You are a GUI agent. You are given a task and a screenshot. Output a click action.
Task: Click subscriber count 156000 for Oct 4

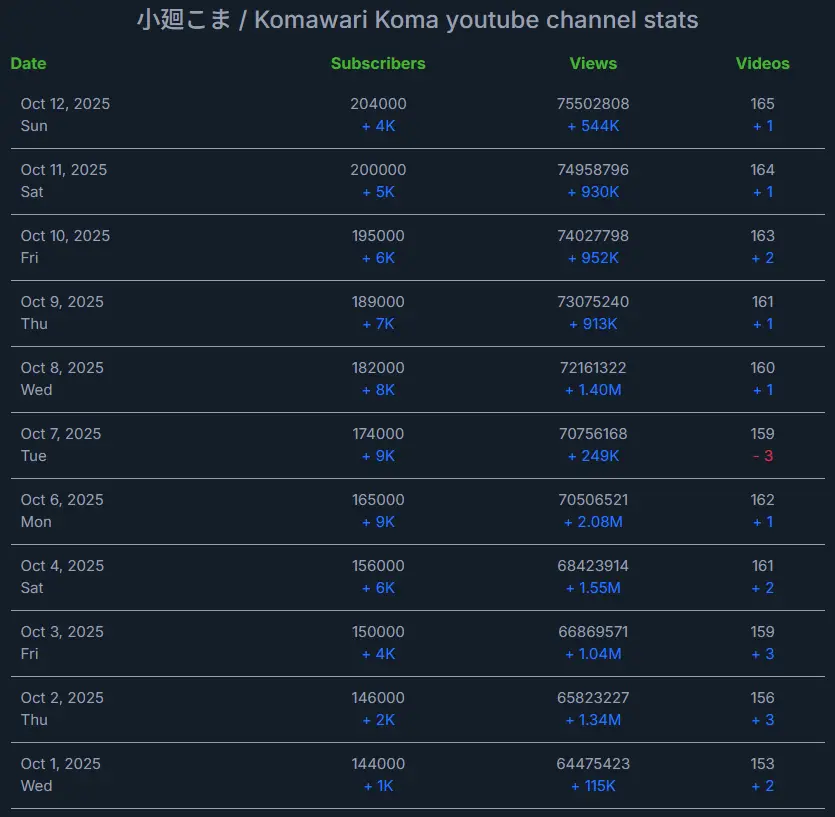(x=378, y=566)
